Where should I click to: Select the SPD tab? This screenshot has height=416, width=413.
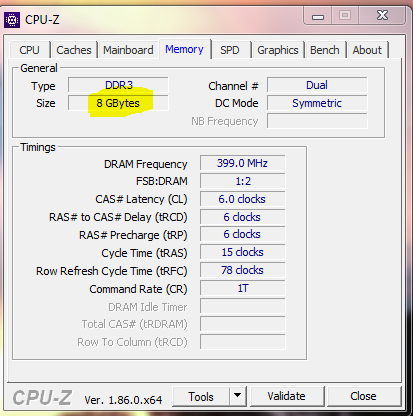point(230,50)
